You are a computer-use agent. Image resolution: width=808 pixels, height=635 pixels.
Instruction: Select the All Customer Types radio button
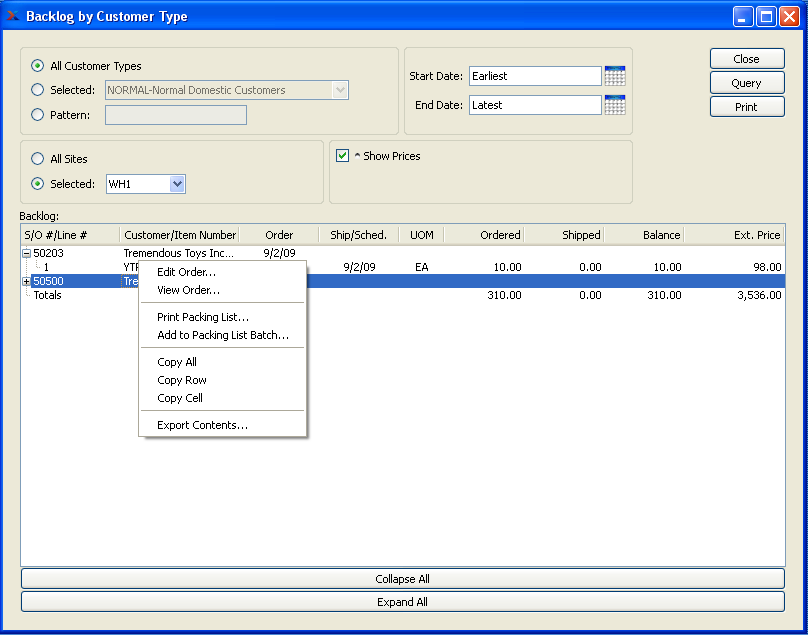[38, 66]
